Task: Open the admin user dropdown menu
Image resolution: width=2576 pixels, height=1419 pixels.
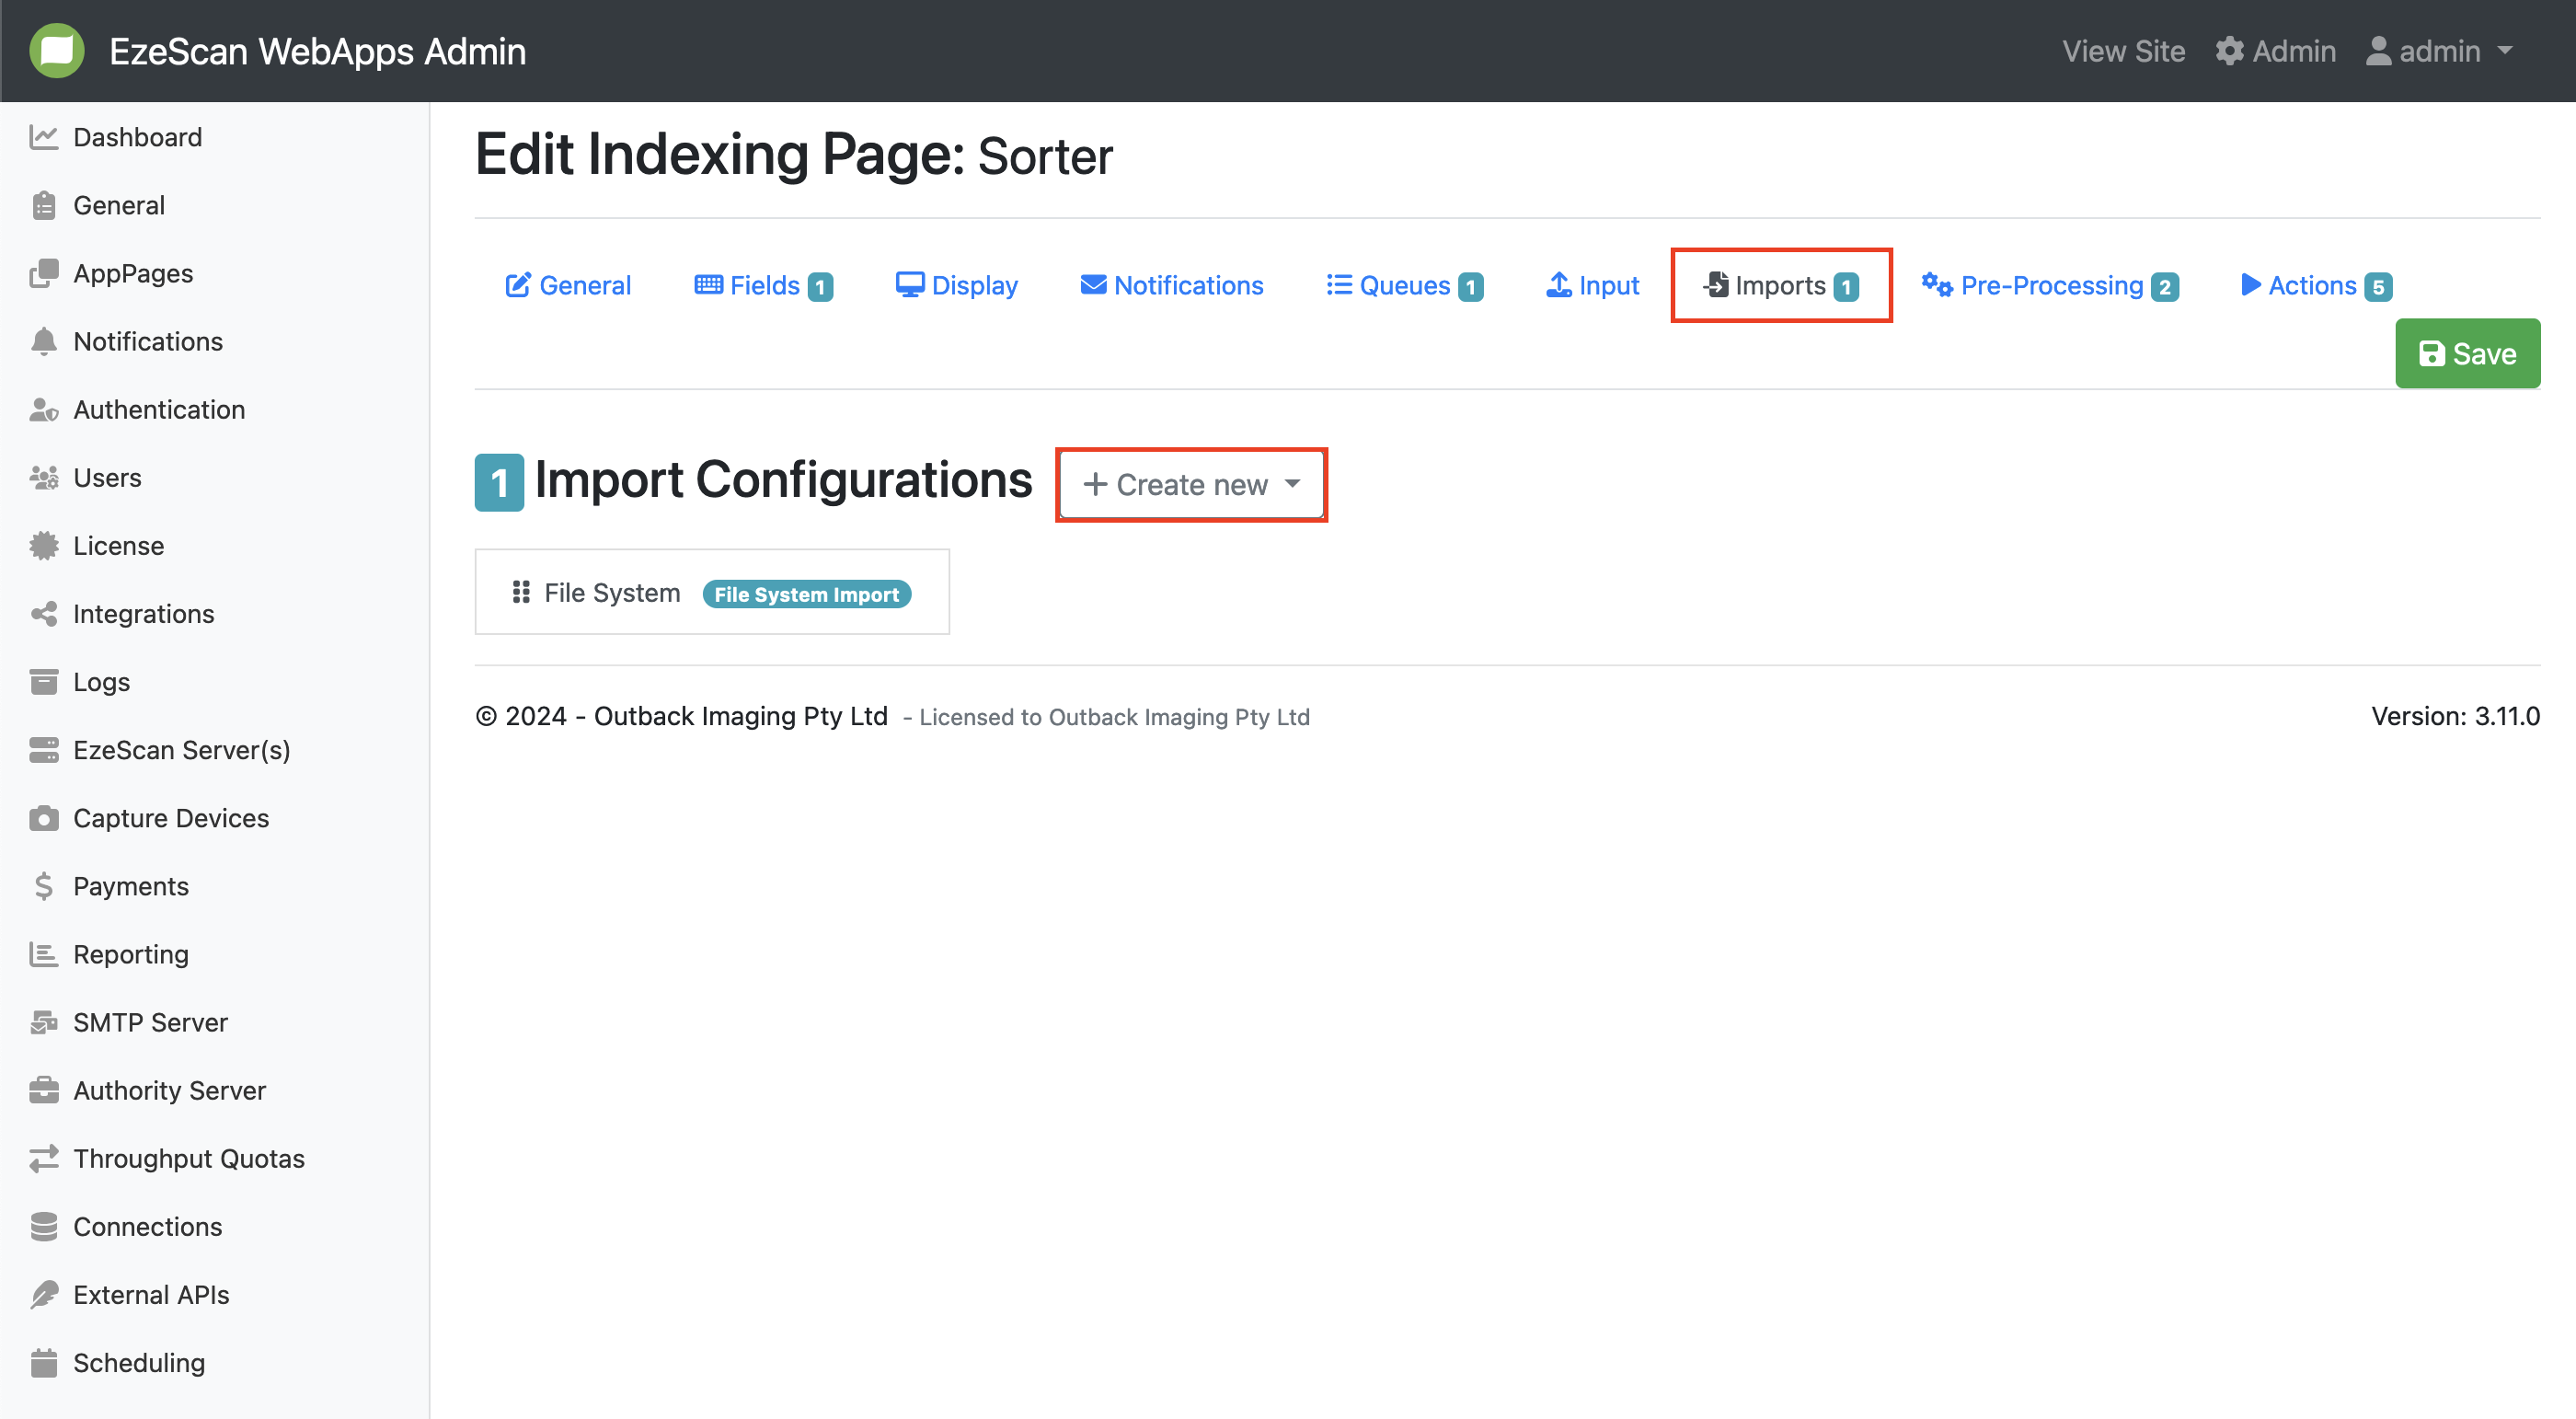Action: (x=2438, y=51)
